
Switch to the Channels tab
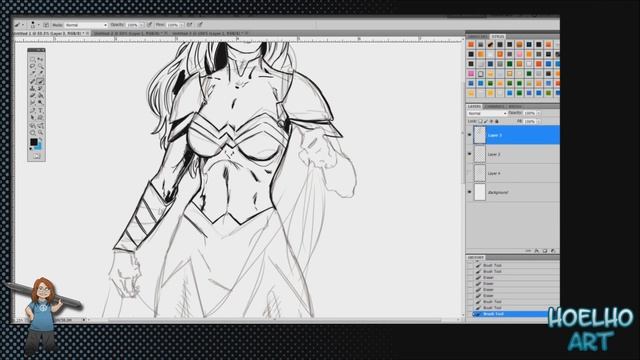pyautogui.click(x=494, y=107)
